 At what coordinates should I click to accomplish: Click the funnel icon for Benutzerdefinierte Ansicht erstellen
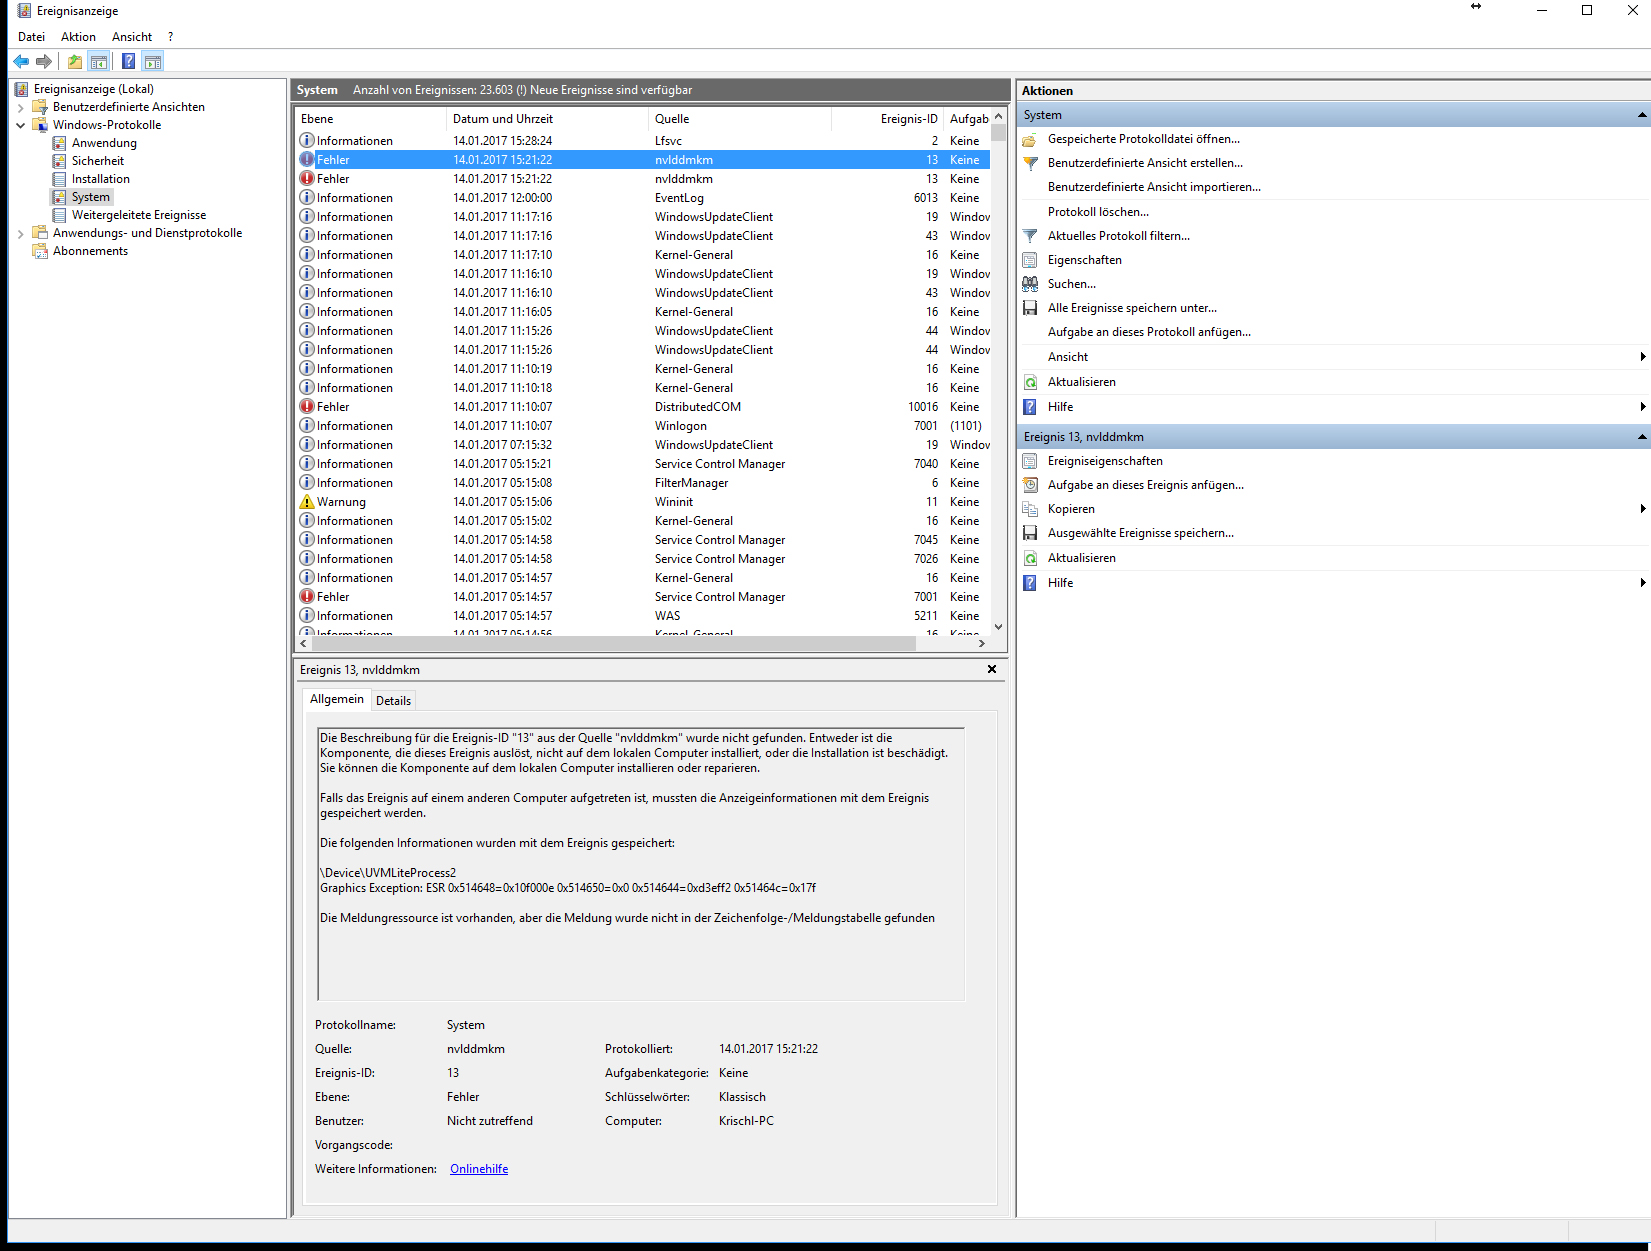click(1029, 163)
